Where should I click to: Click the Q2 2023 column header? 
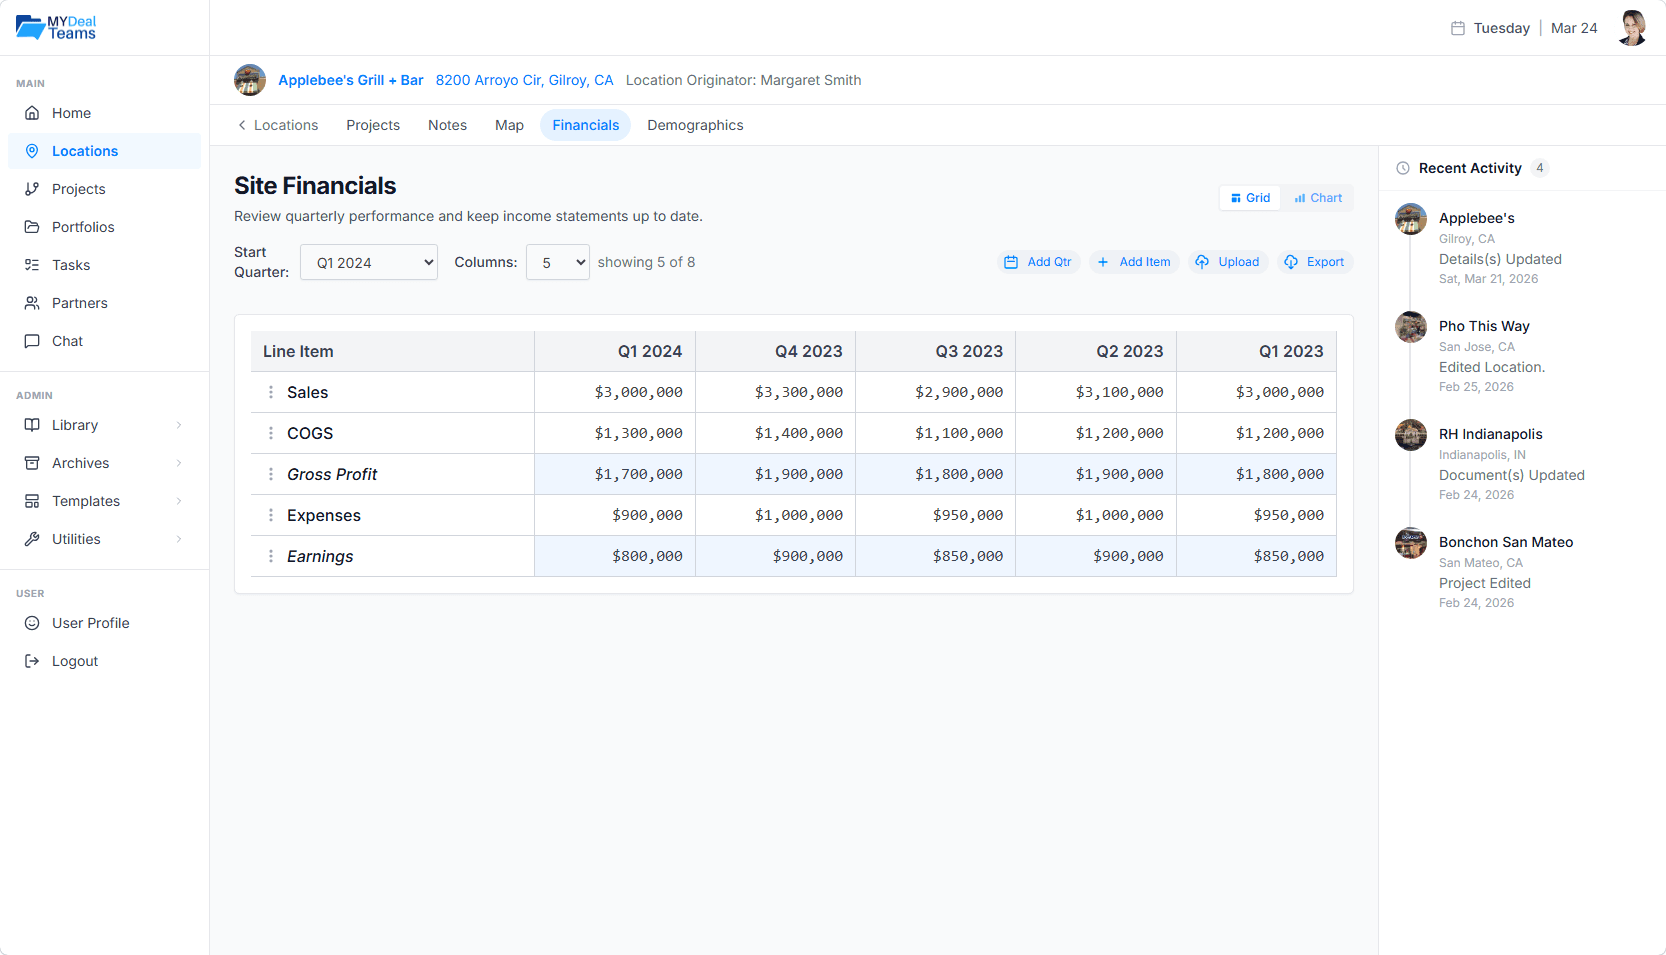point(1096,351)
